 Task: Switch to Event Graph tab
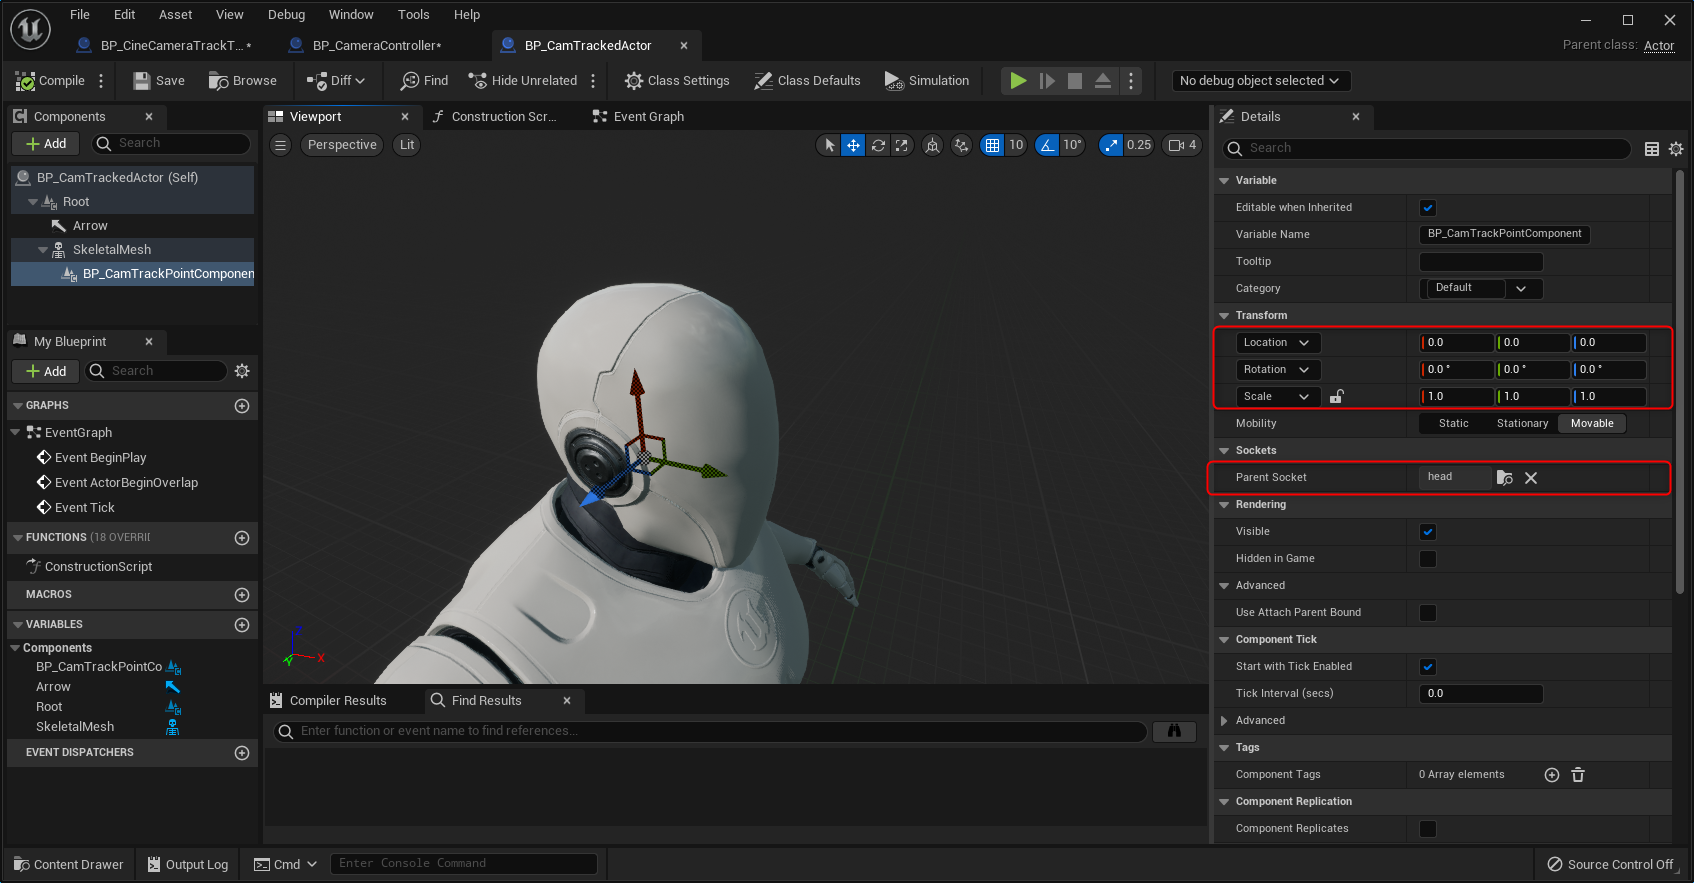pyautogui.click(x=640, y=117)
